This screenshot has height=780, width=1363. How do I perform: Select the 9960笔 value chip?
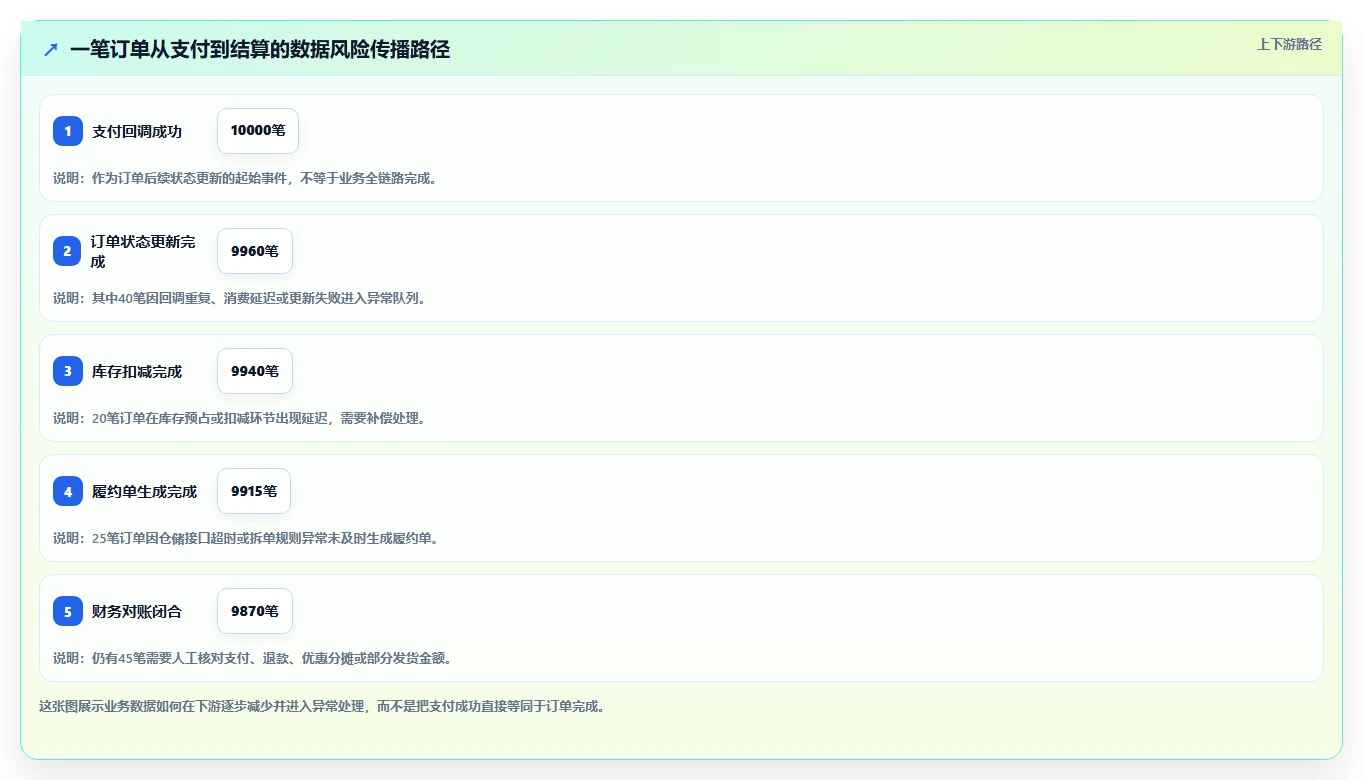(255, 251)
